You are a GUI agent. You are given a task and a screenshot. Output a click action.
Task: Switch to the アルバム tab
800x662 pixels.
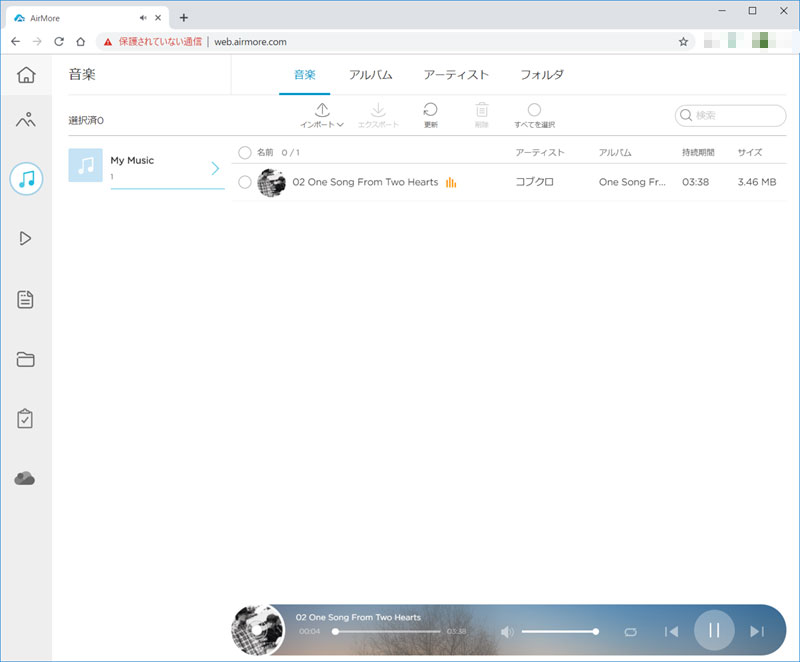370,75
